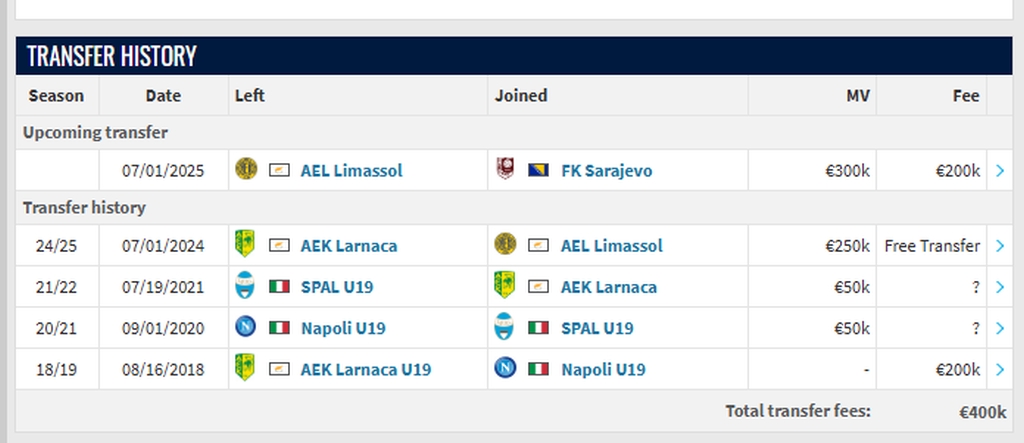Click SPAL U19 crest in 21/22 Left column
The height and width of the screenshot is (443, 1024).
[x=245, y=286]
